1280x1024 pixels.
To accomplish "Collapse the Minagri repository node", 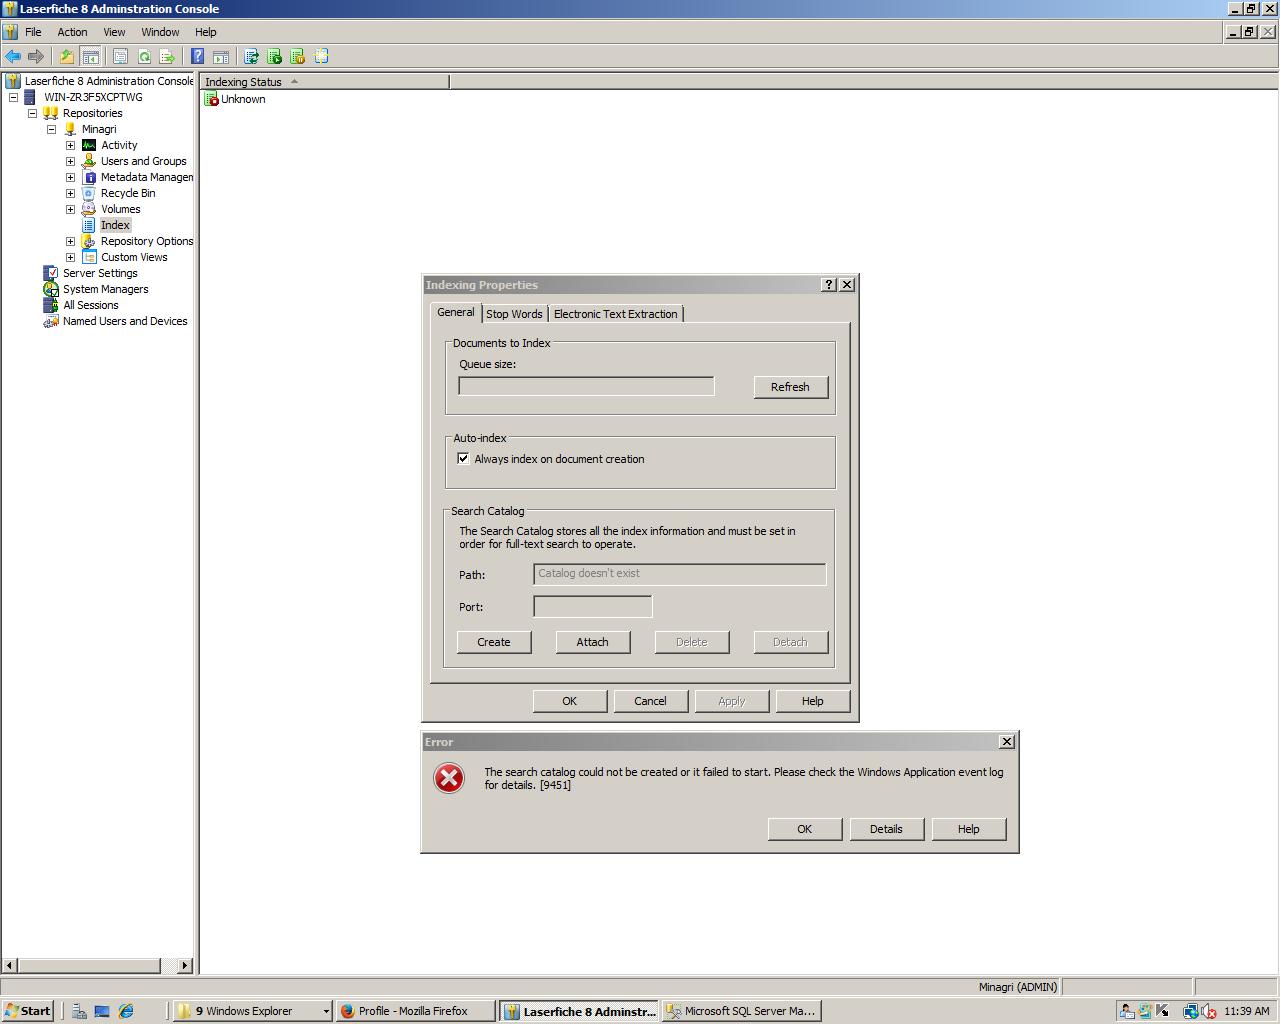I will pyautogui.click(x=51, y=129).
